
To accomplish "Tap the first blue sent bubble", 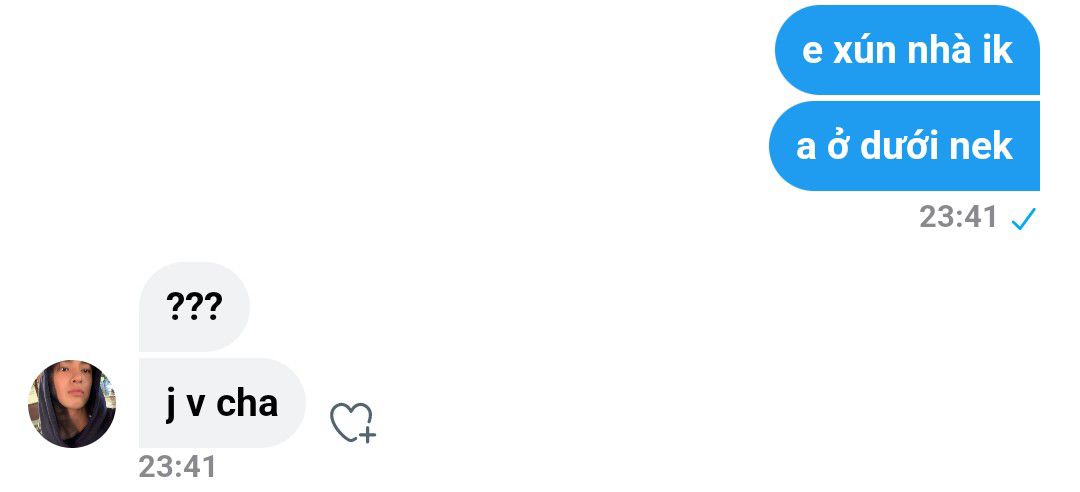I will (907, 50).
